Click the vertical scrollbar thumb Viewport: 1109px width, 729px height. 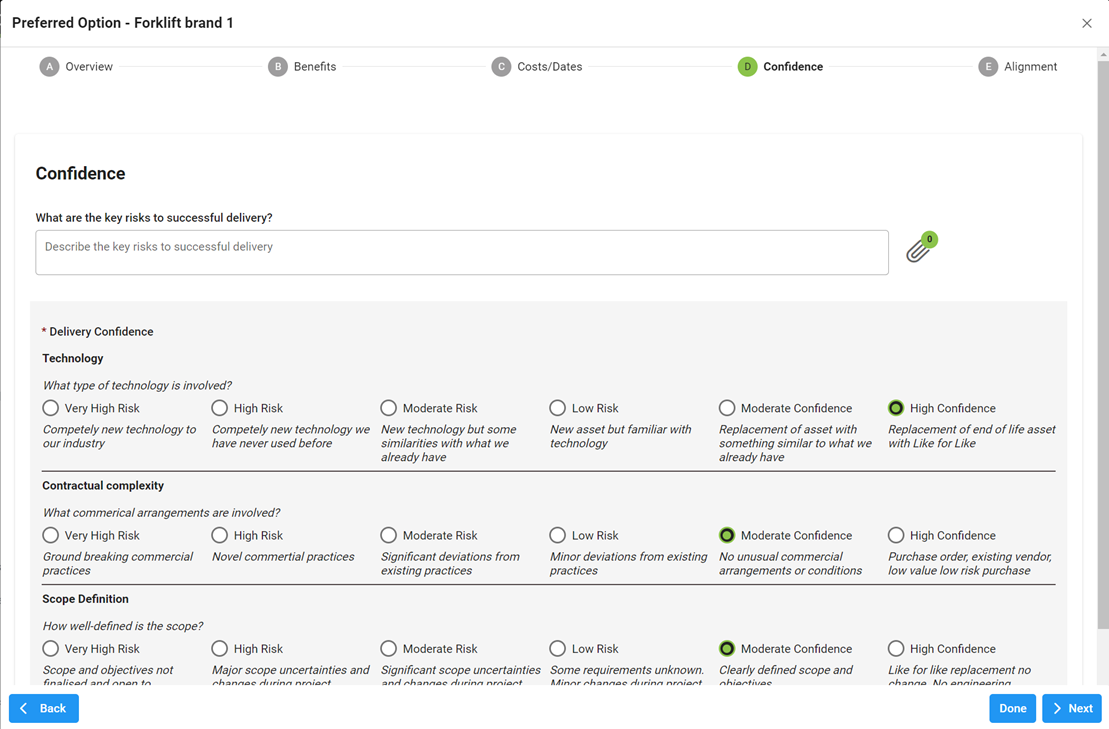pos(1103,344)
